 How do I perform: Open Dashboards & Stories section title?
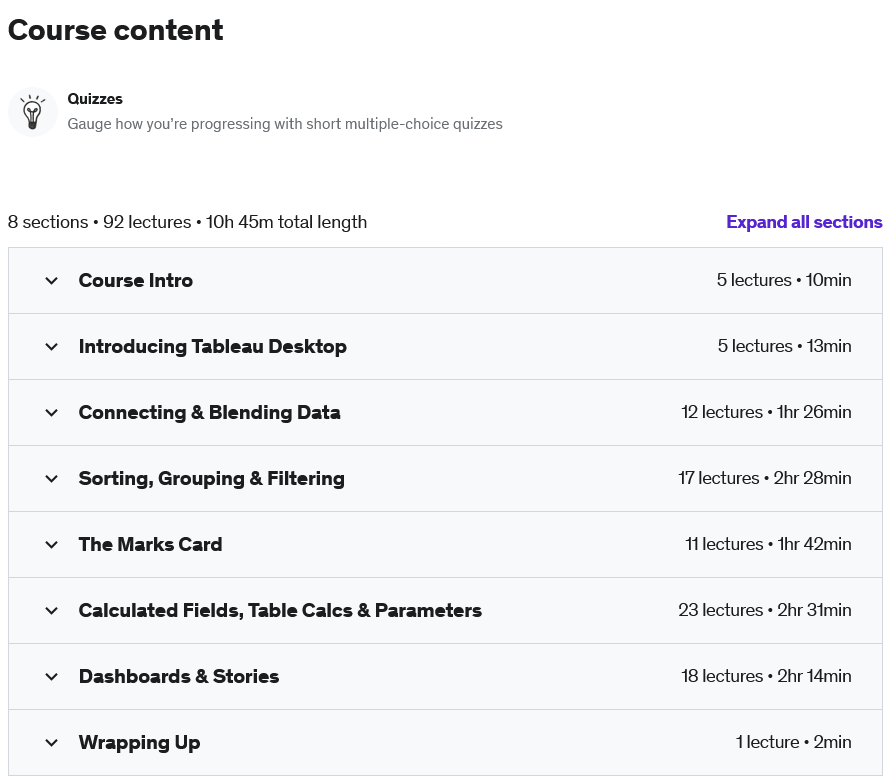tap(179, 677)
